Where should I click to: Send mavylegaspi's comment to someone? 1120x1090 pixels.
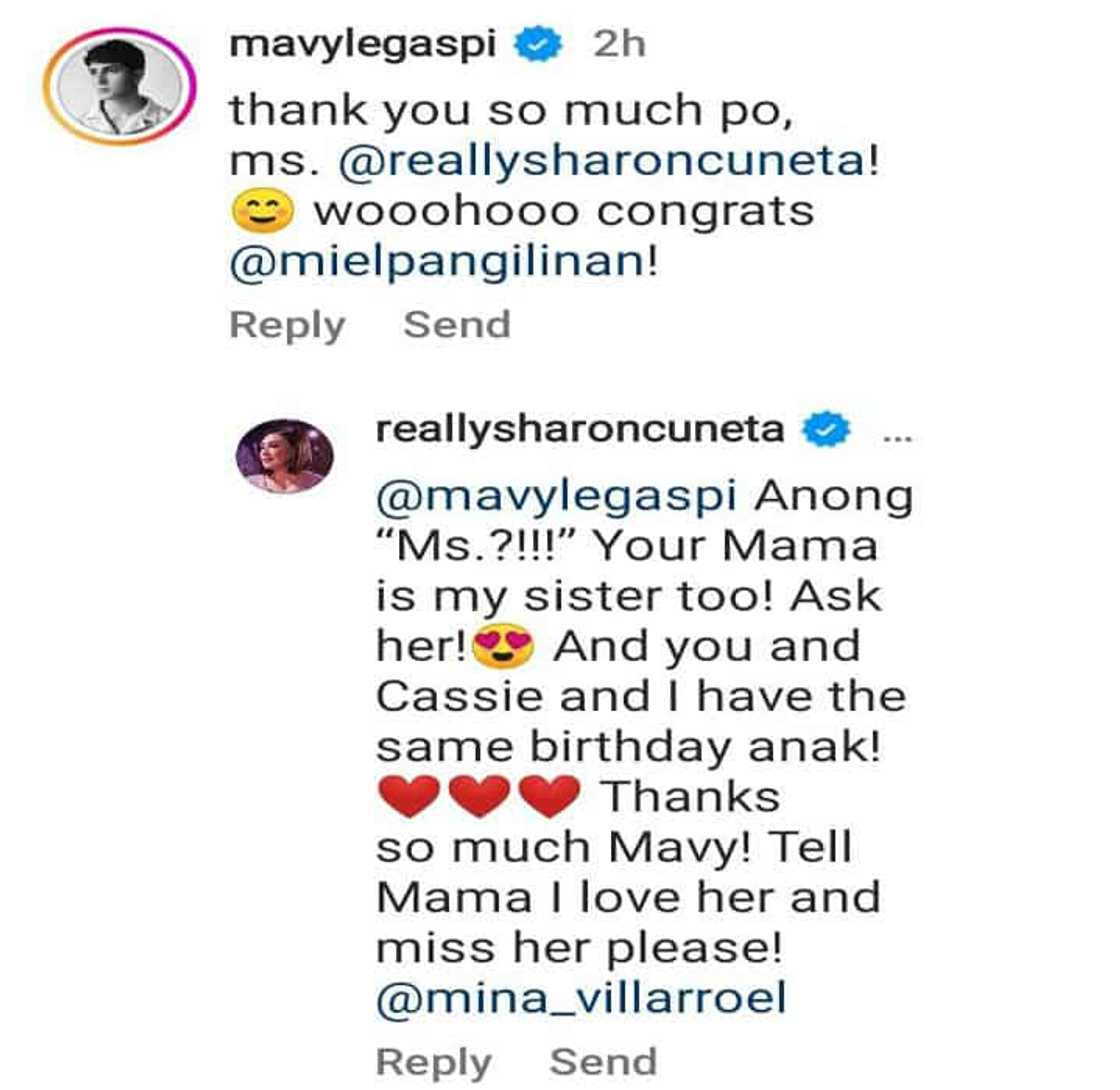click(457, 324)
